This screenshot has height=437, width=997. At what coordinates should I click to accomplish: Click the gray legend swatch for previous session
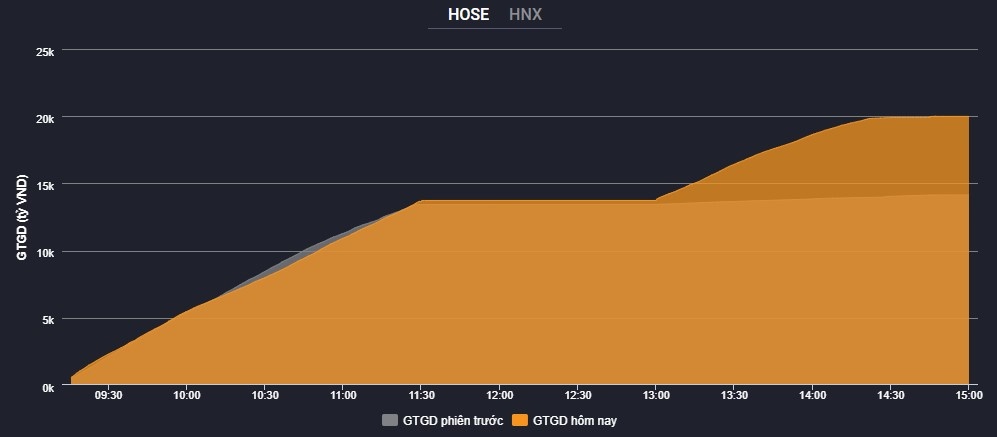pyautogui.click(x=389, y=420)
